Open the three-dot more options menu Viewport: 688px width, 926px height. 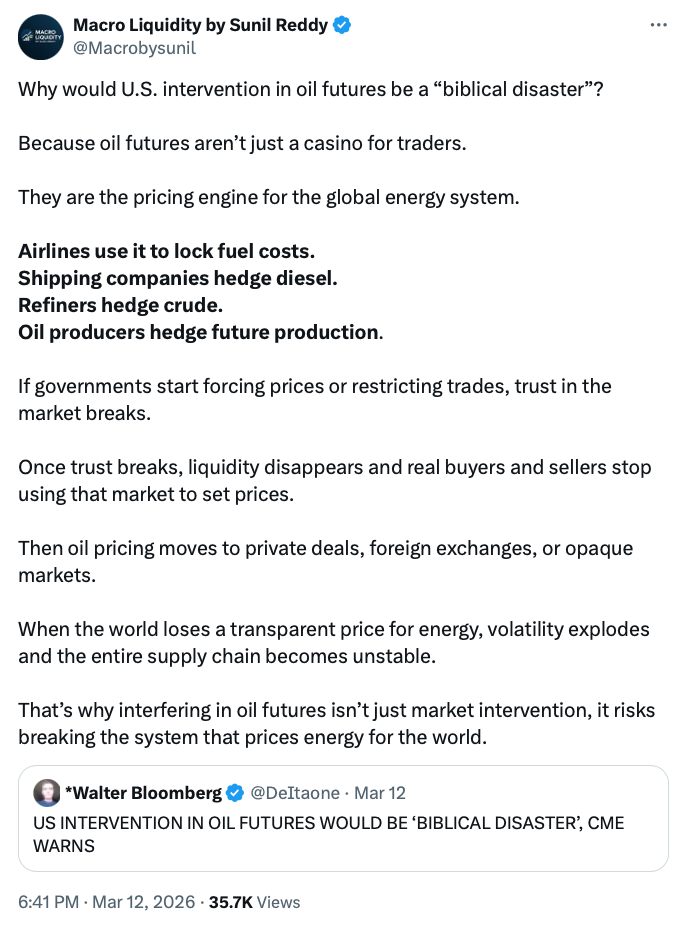pos(657,25)
